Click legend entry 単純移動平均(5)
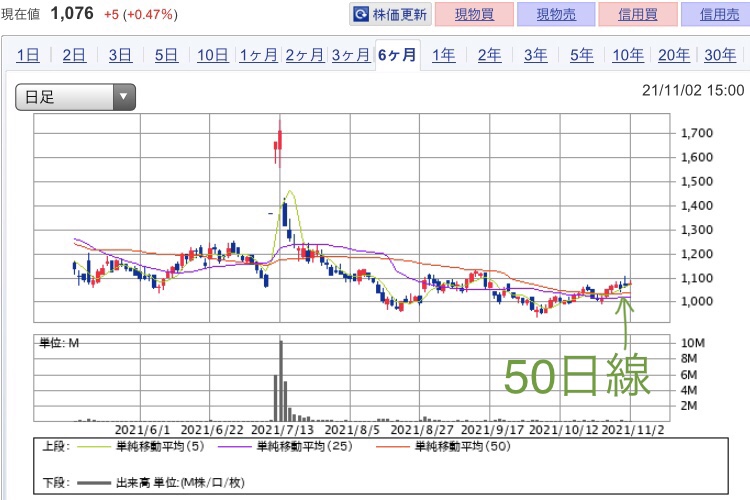Screen dimensions: 750x500 click(x=160, y=446)
